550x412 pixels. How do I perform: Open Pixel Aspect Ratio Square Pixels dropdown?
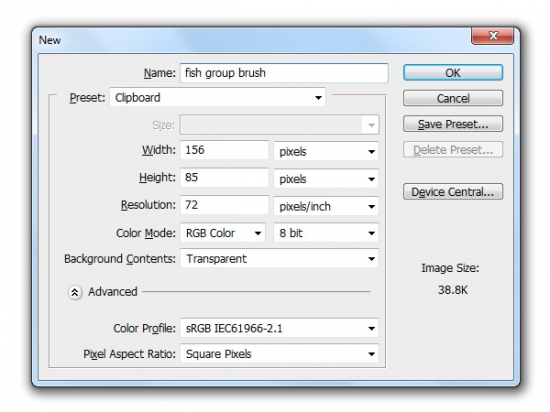(280, 354)
